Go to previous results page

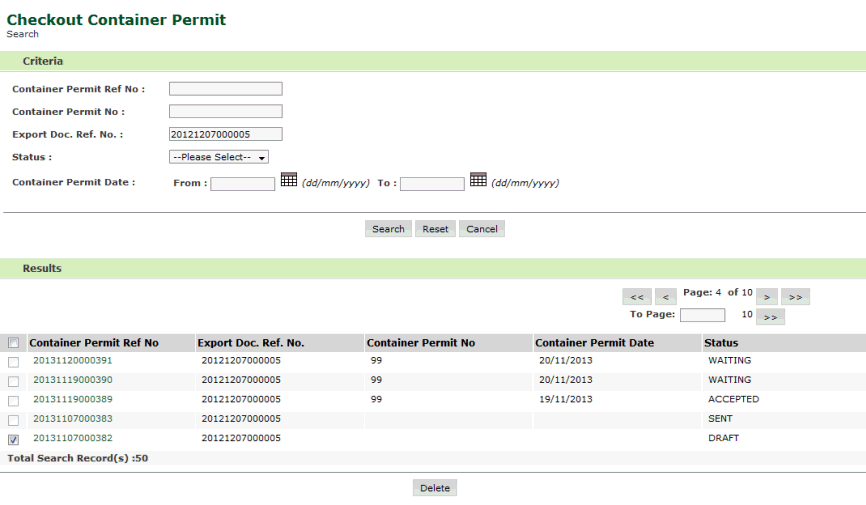(665, 297)
